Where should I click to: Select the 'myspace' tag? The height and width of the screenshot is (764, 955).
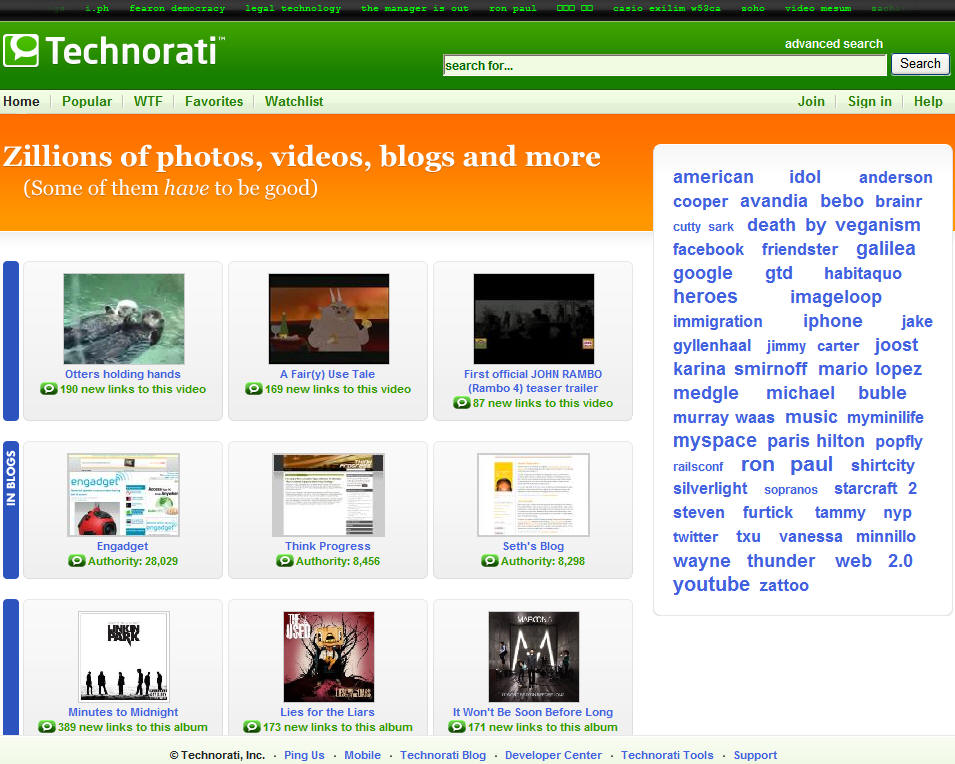[x=715, y=440]
